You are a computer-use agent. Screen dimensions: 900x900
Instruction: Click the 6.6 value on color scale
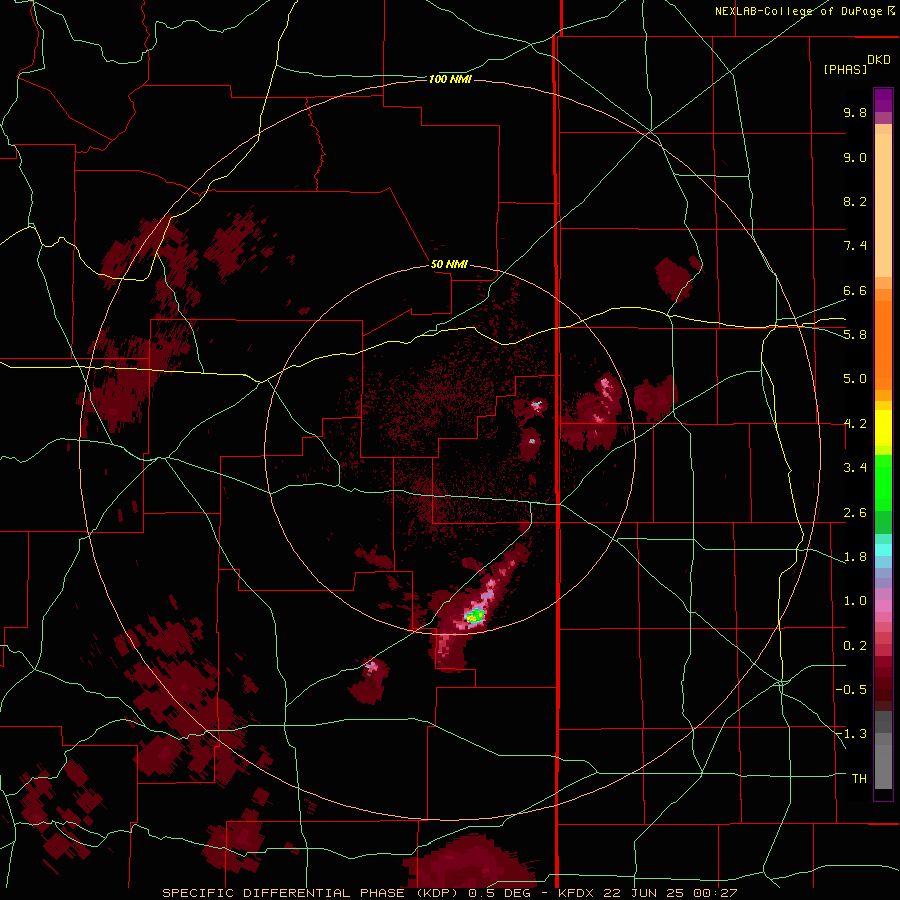click(855, 290)
